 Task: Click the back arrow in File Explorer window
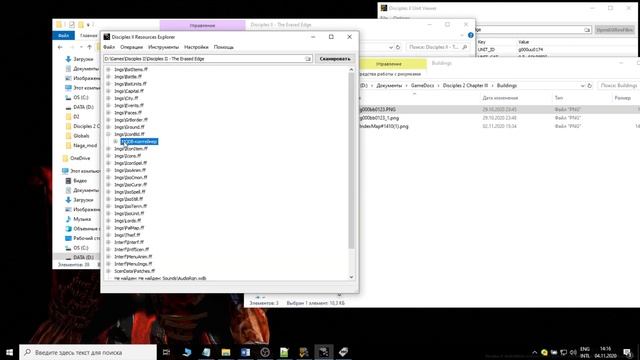[60, 47]
